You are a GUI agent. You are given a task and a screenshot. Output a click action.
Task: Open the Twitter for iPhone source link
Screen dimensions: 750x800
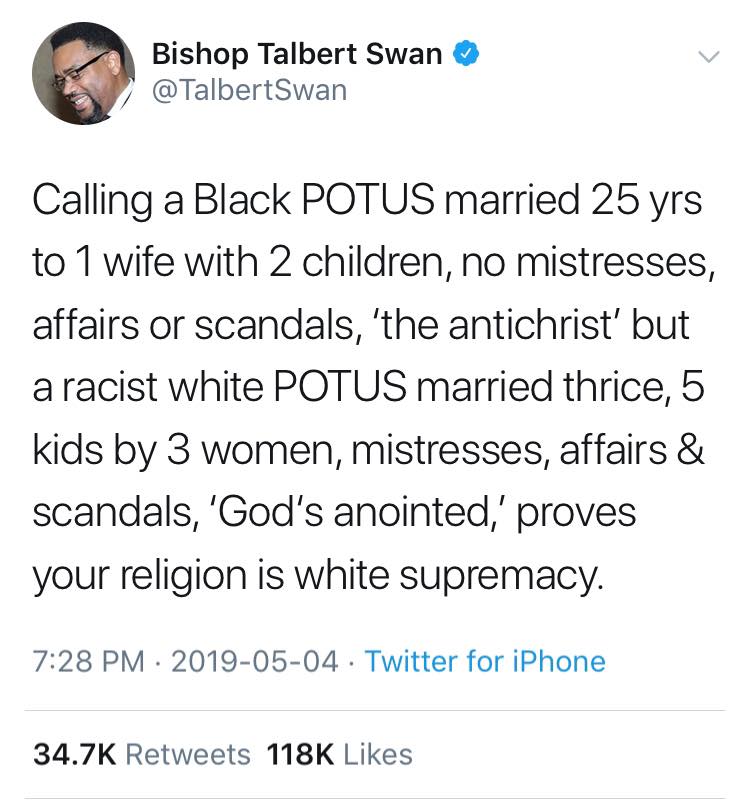[484, 661]
